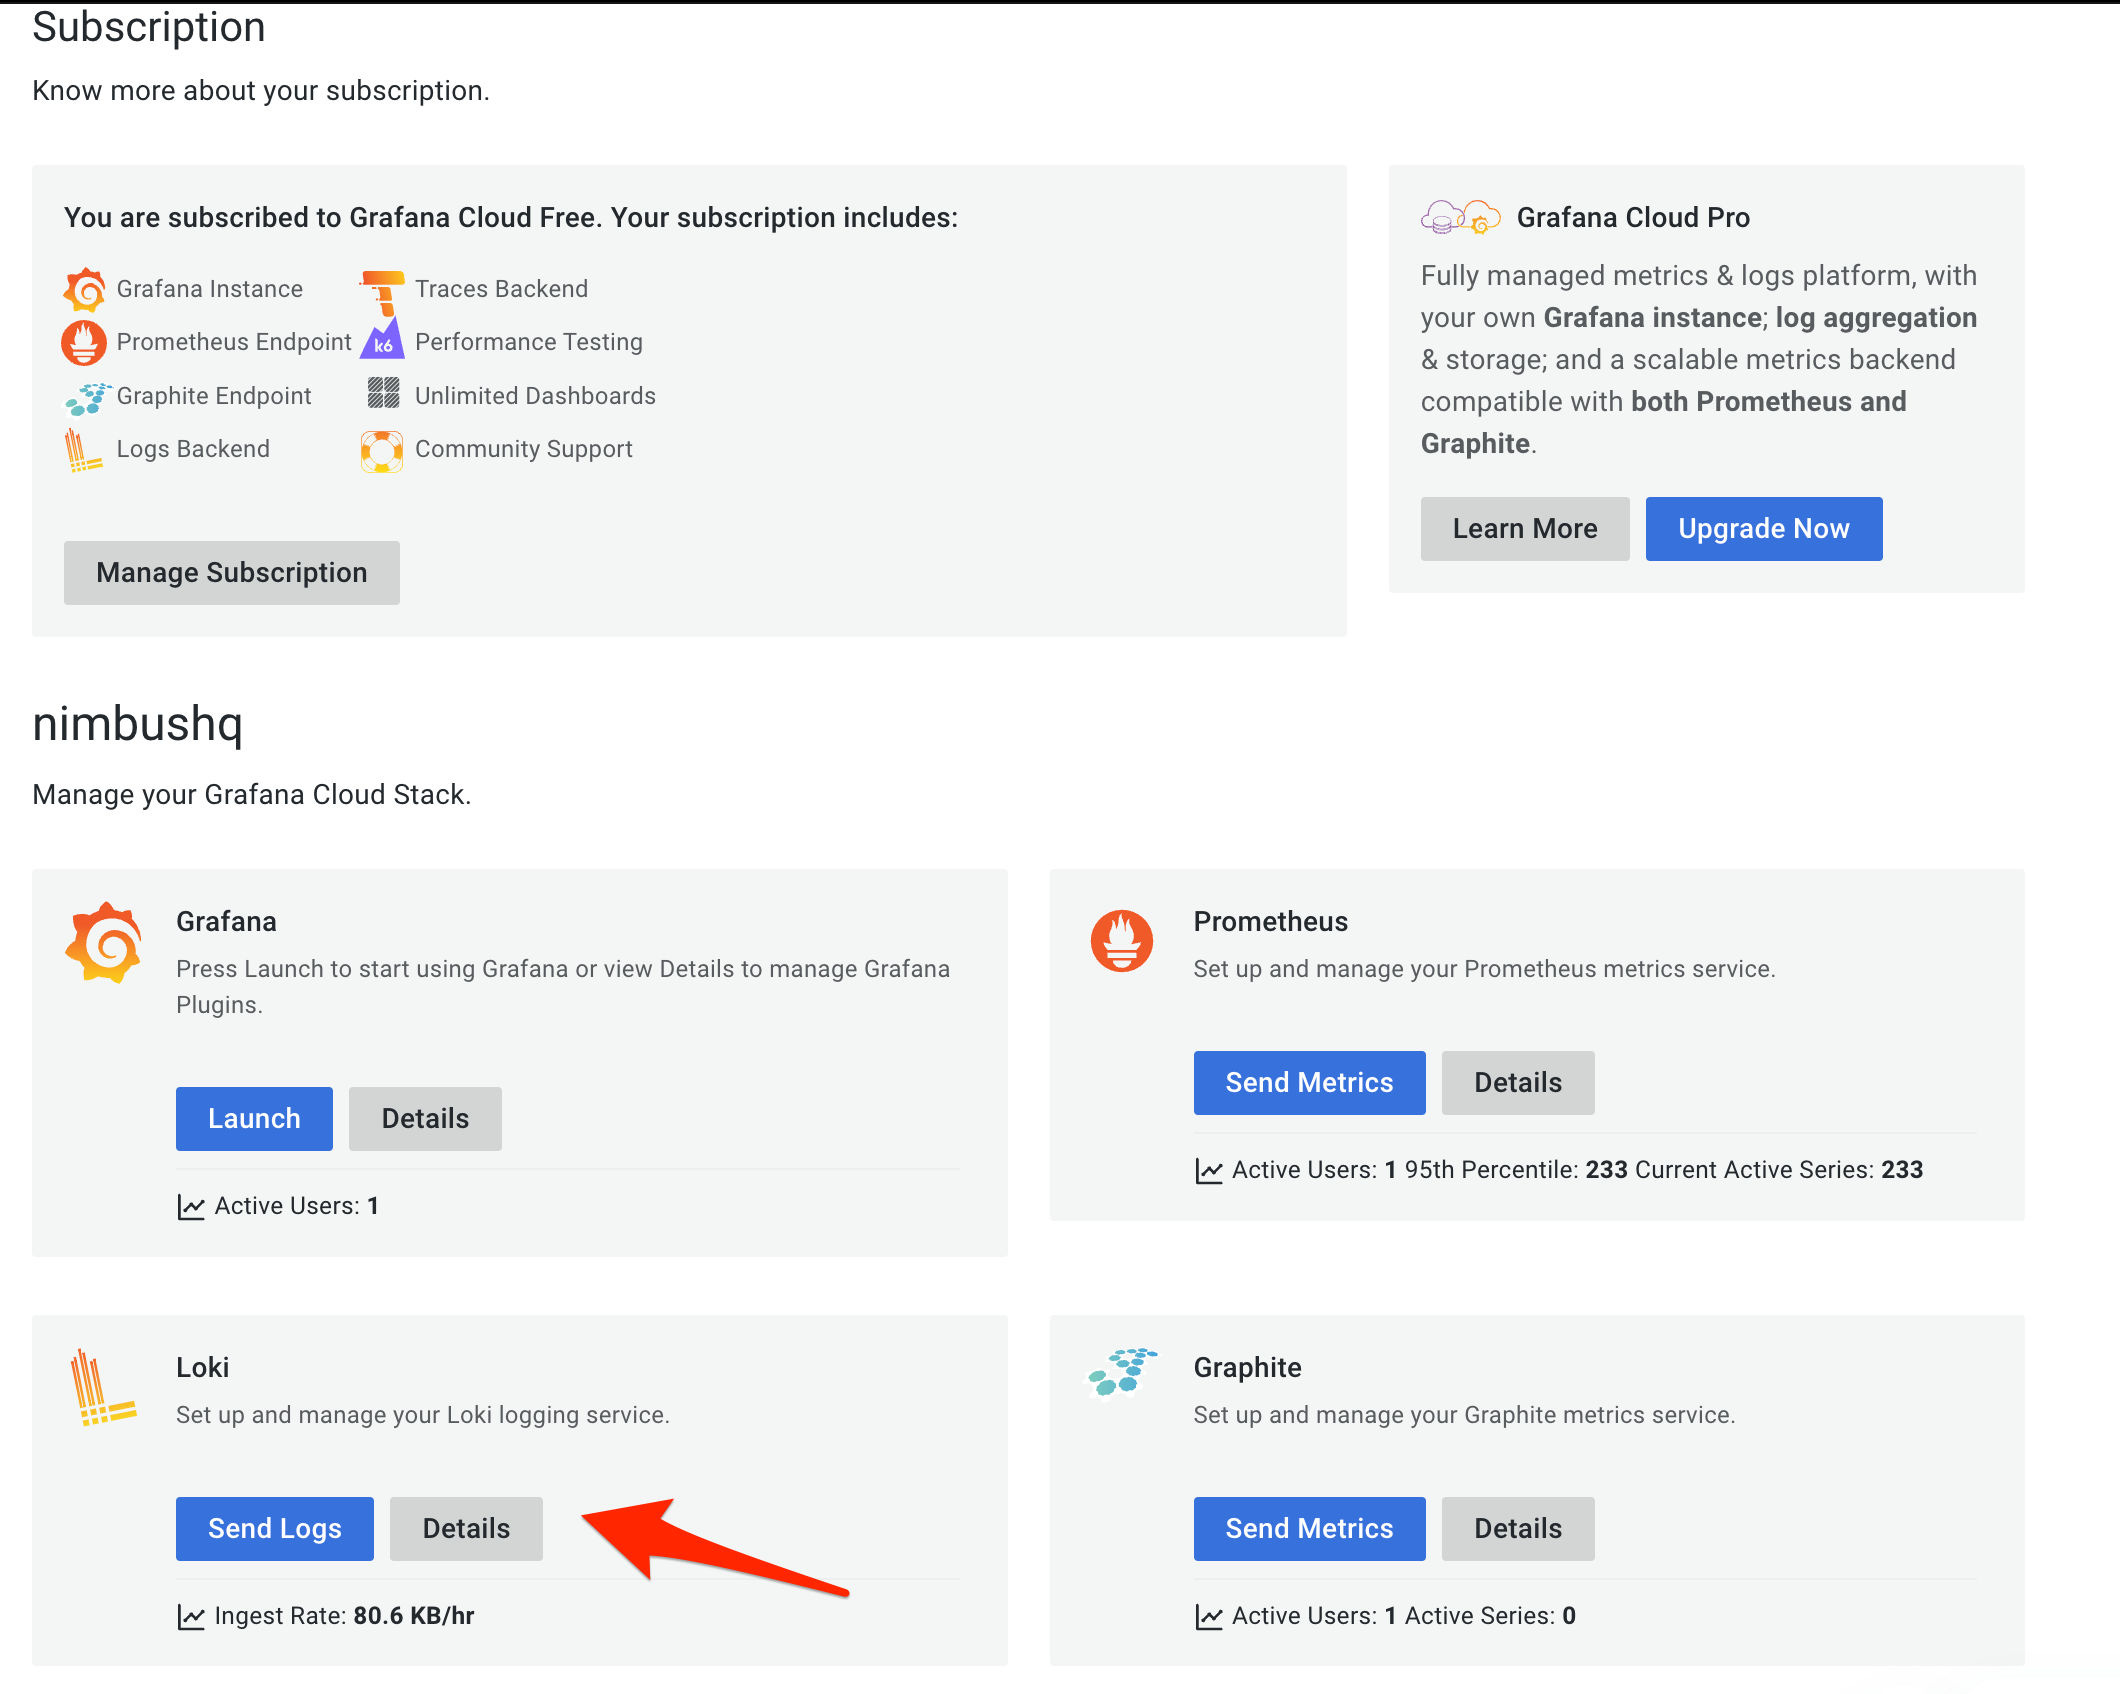
Task: Click the large Grafana logo in stack card
Action: [104, 943]
